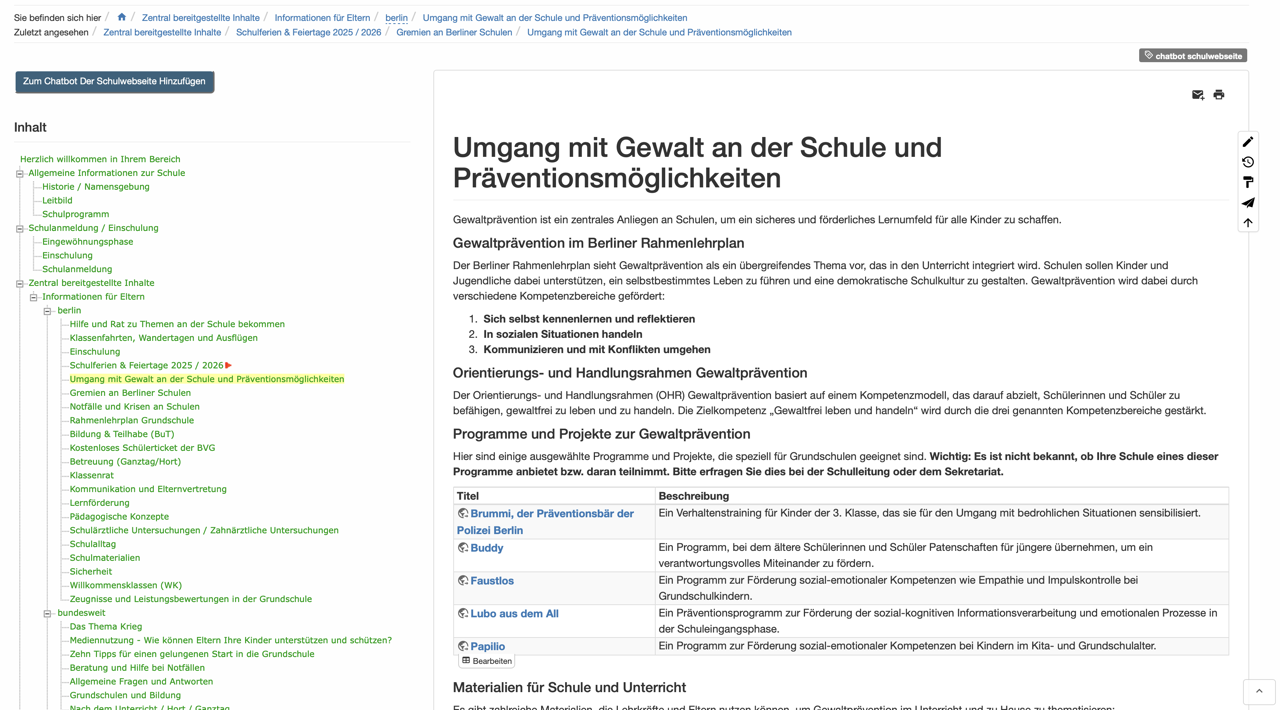Image resolution: width=1280 pixels, height=710 pixels.
Task: Collapse 'Allgemeine Informationen zur Schule' tree node
Action: click(20, 174)
